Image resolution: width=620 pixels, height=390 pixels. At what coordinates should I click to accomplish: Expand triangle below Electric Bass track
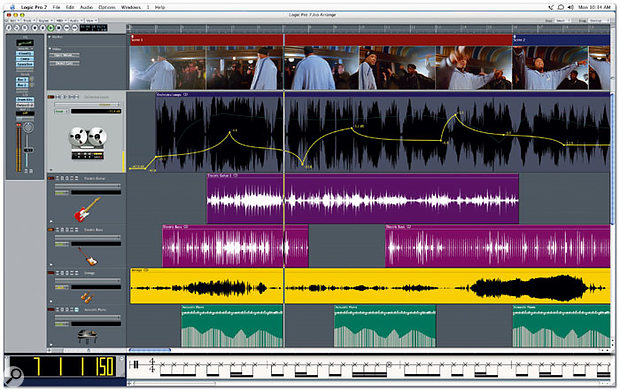point(51,265)
